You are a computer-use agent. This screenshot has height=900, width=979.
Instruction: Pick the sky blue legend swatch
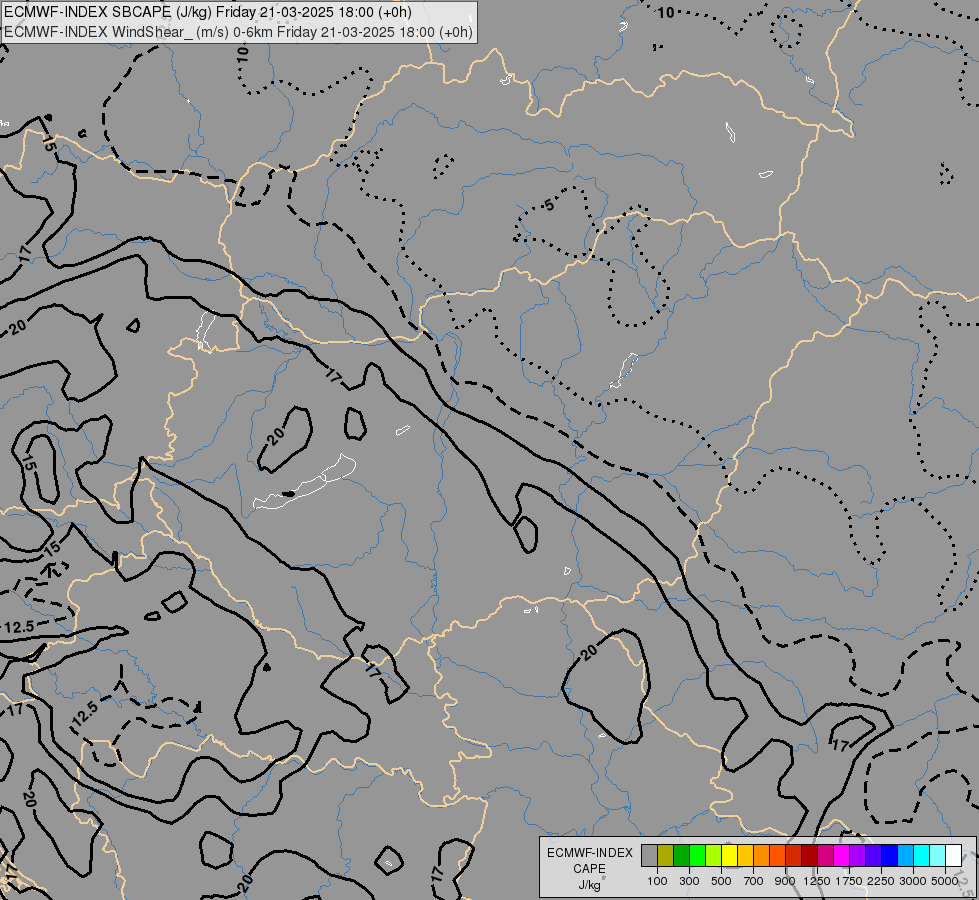[906, 855]
